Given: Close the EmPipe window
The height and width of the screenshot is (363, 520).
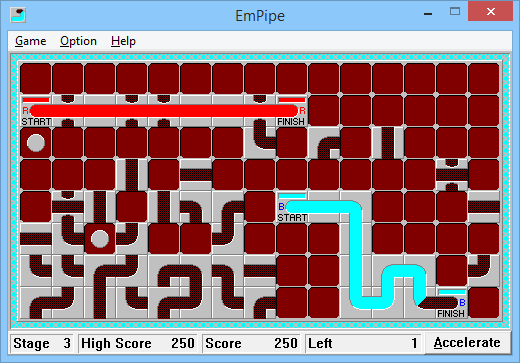Looking at the screenshot, I should [x=490, y=12].
